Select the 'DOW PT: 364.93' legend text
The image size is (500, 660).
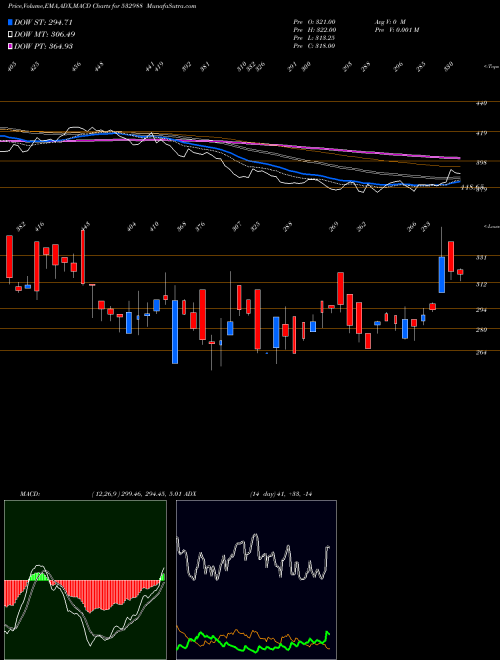pyautogui.click(x=44, y=46)
